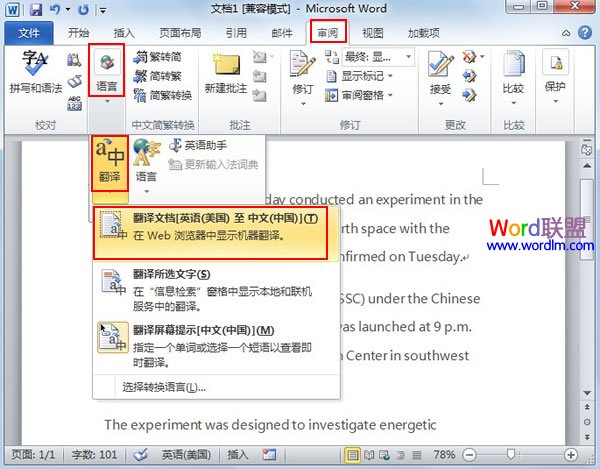
Task: Expand the Customize Quick Access Toolbar arrow
Action: pyautogui.click(x=103, y=10)
